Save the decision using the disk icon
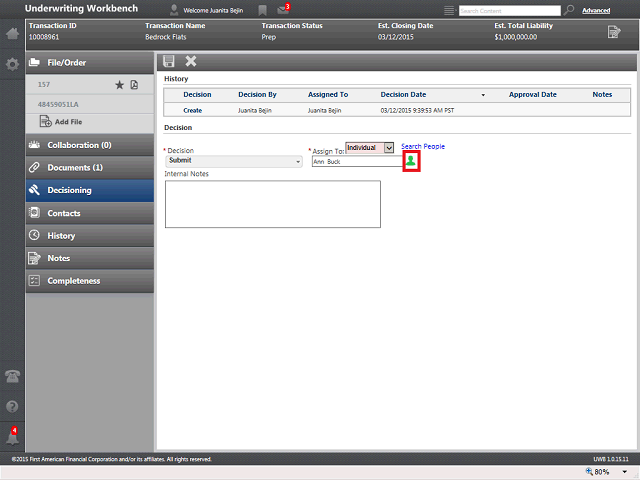Screen dimensions: 640x480 [x=169, y=61]
